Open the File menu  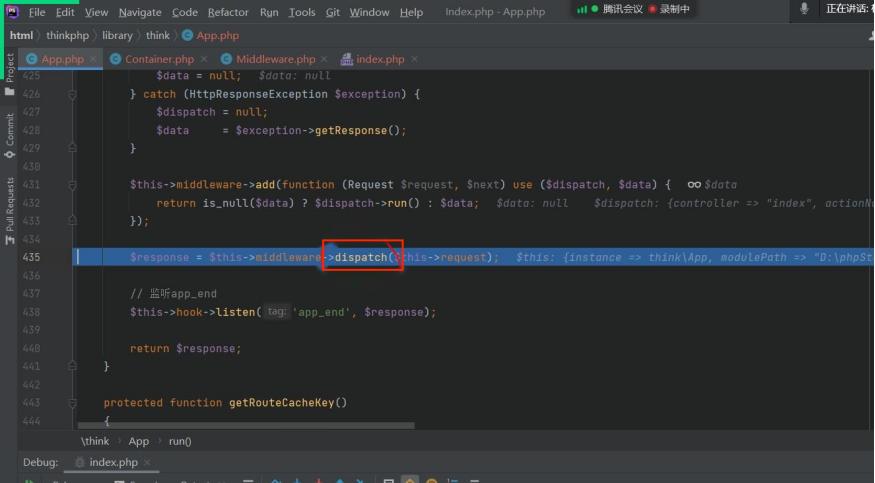click(x=37, y=12)
